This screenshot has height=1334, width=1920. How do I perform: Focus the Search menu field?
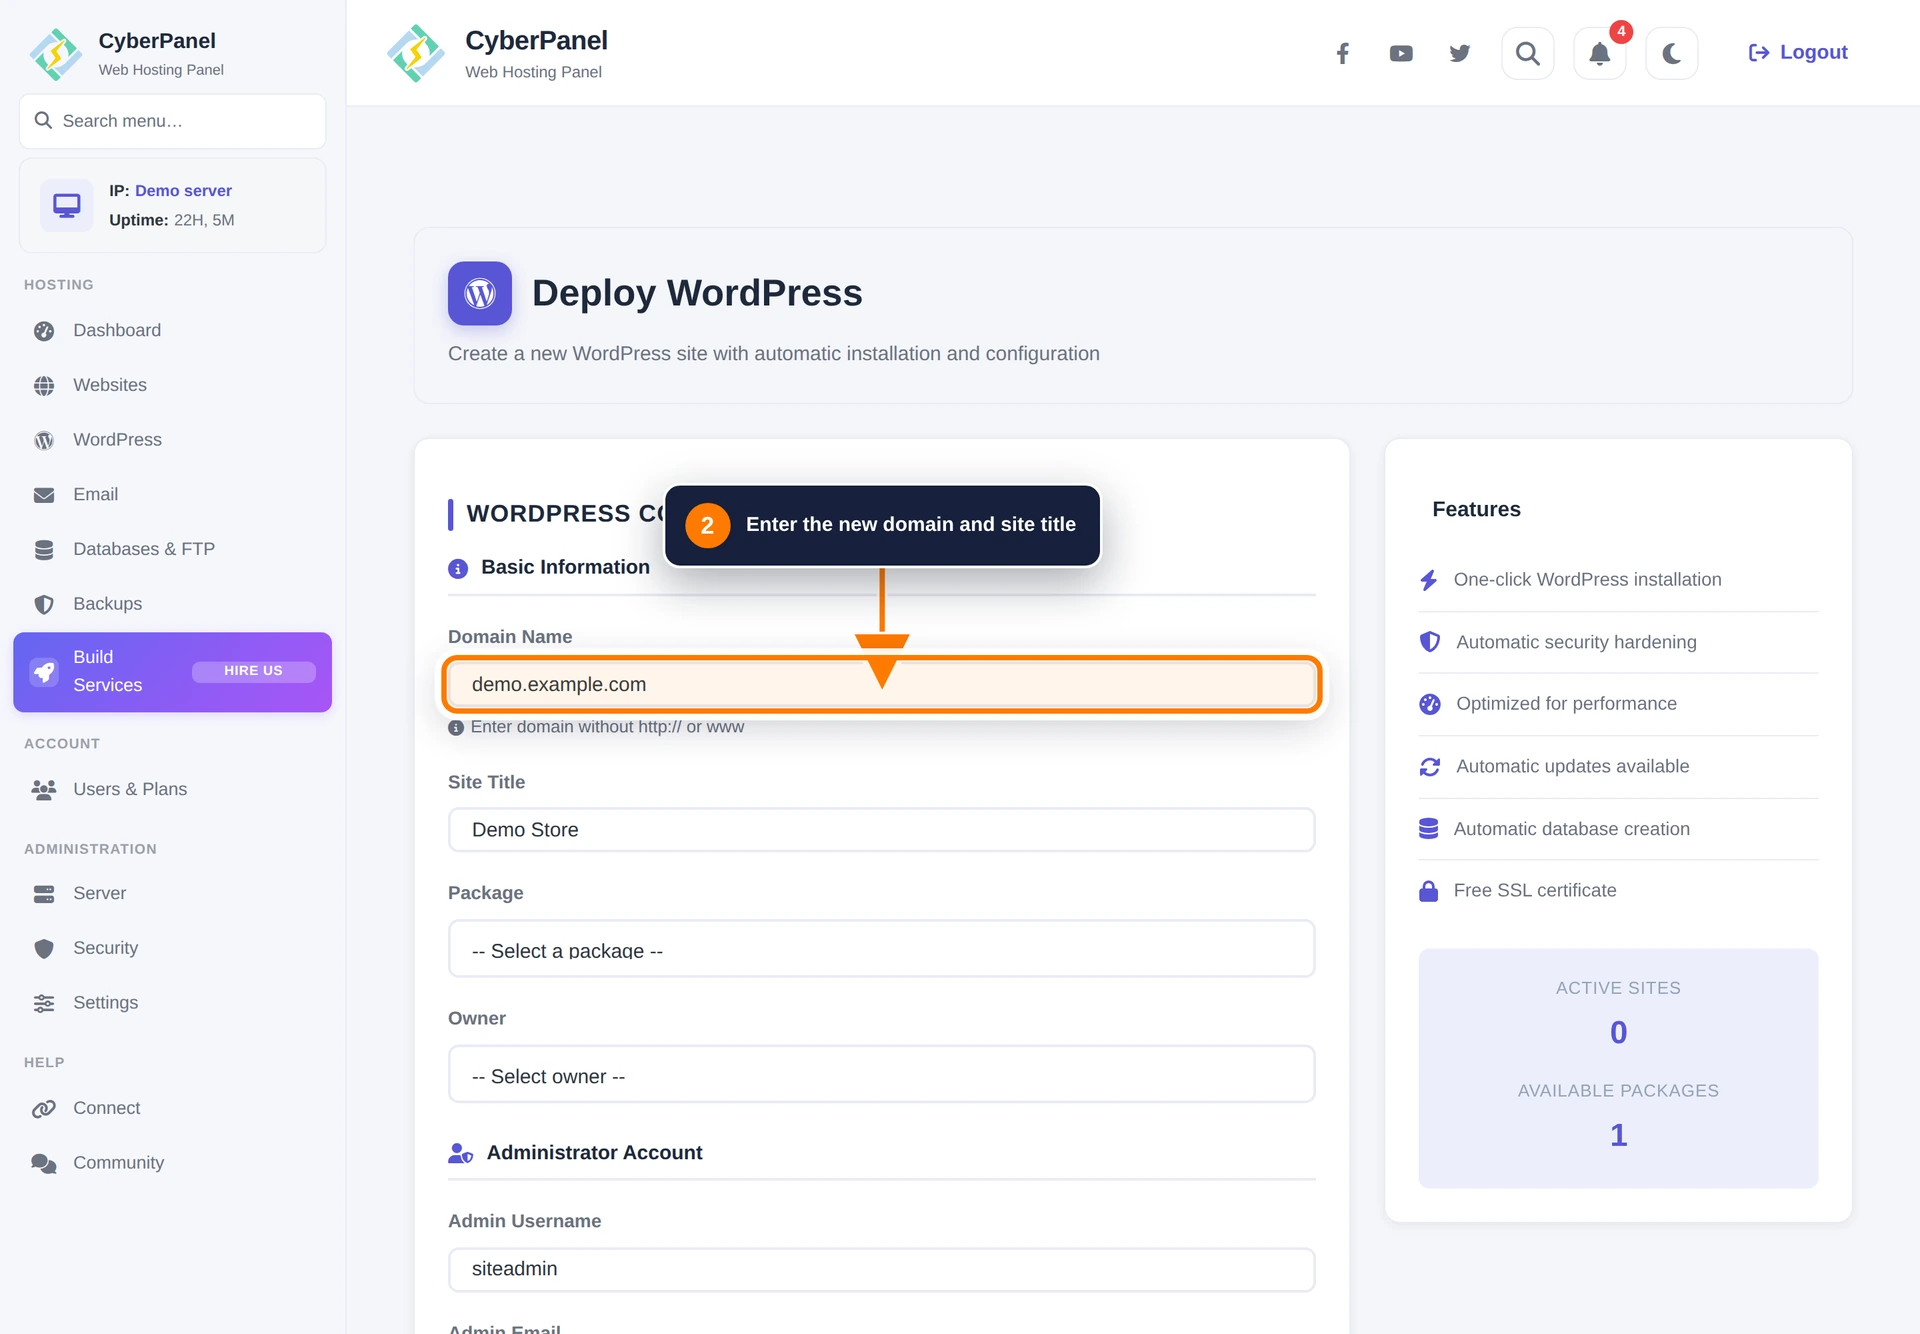173,121
